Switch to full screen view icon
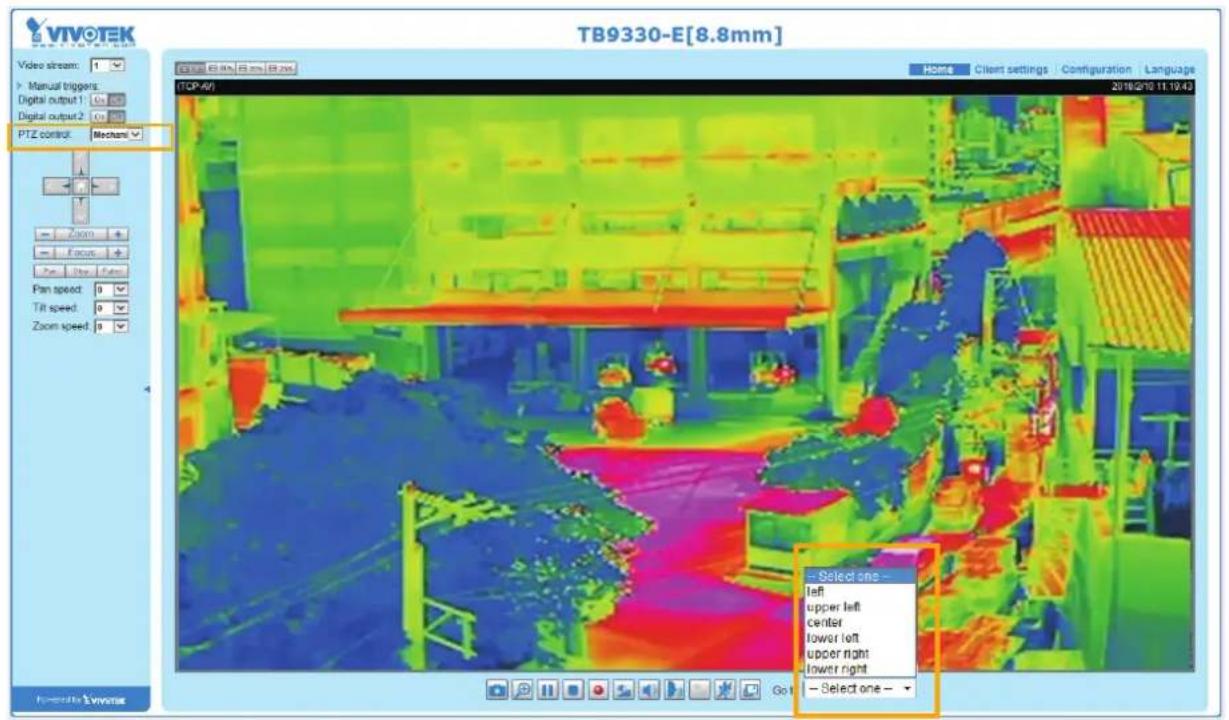Viewport: 1229px width, 720px height. pyautogui.click(x=750, y=689)
